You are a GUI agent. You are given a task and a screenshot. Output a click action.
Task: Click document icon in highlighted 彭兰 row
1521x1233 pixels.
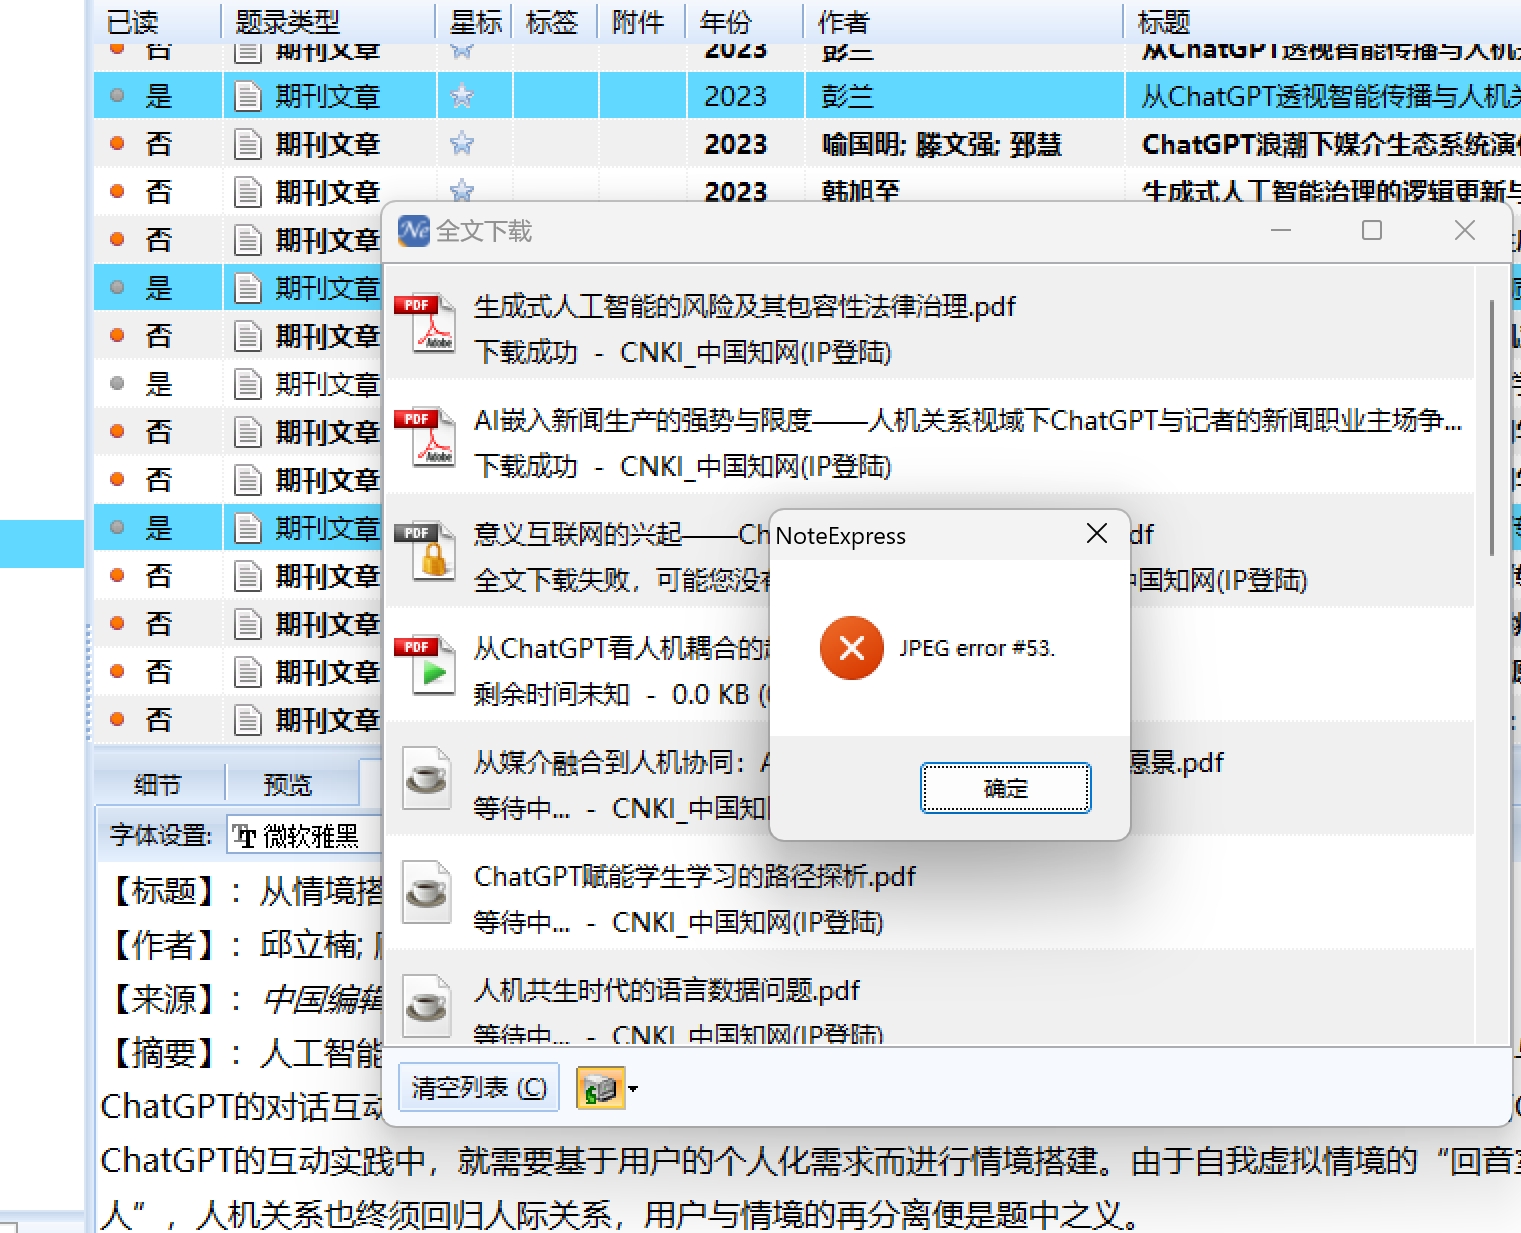coord(247,96)
